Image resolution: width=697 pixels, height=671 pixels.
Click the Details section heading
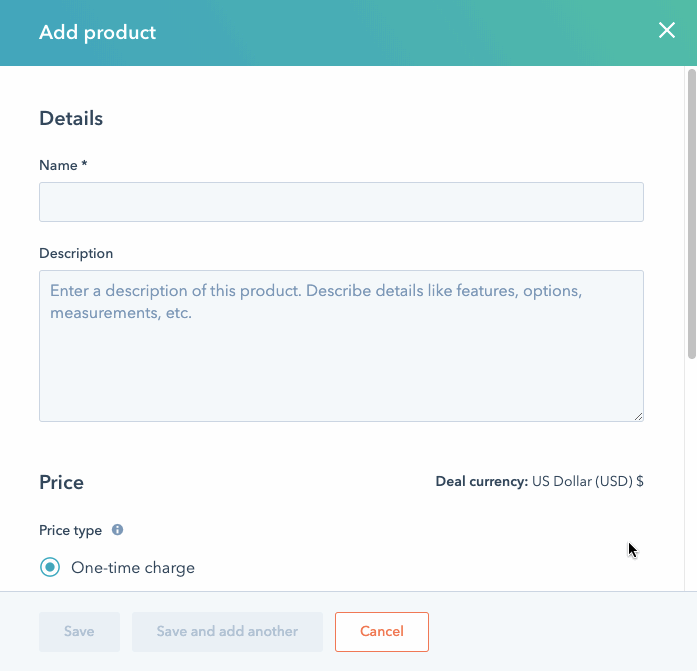tap(71, 118)
